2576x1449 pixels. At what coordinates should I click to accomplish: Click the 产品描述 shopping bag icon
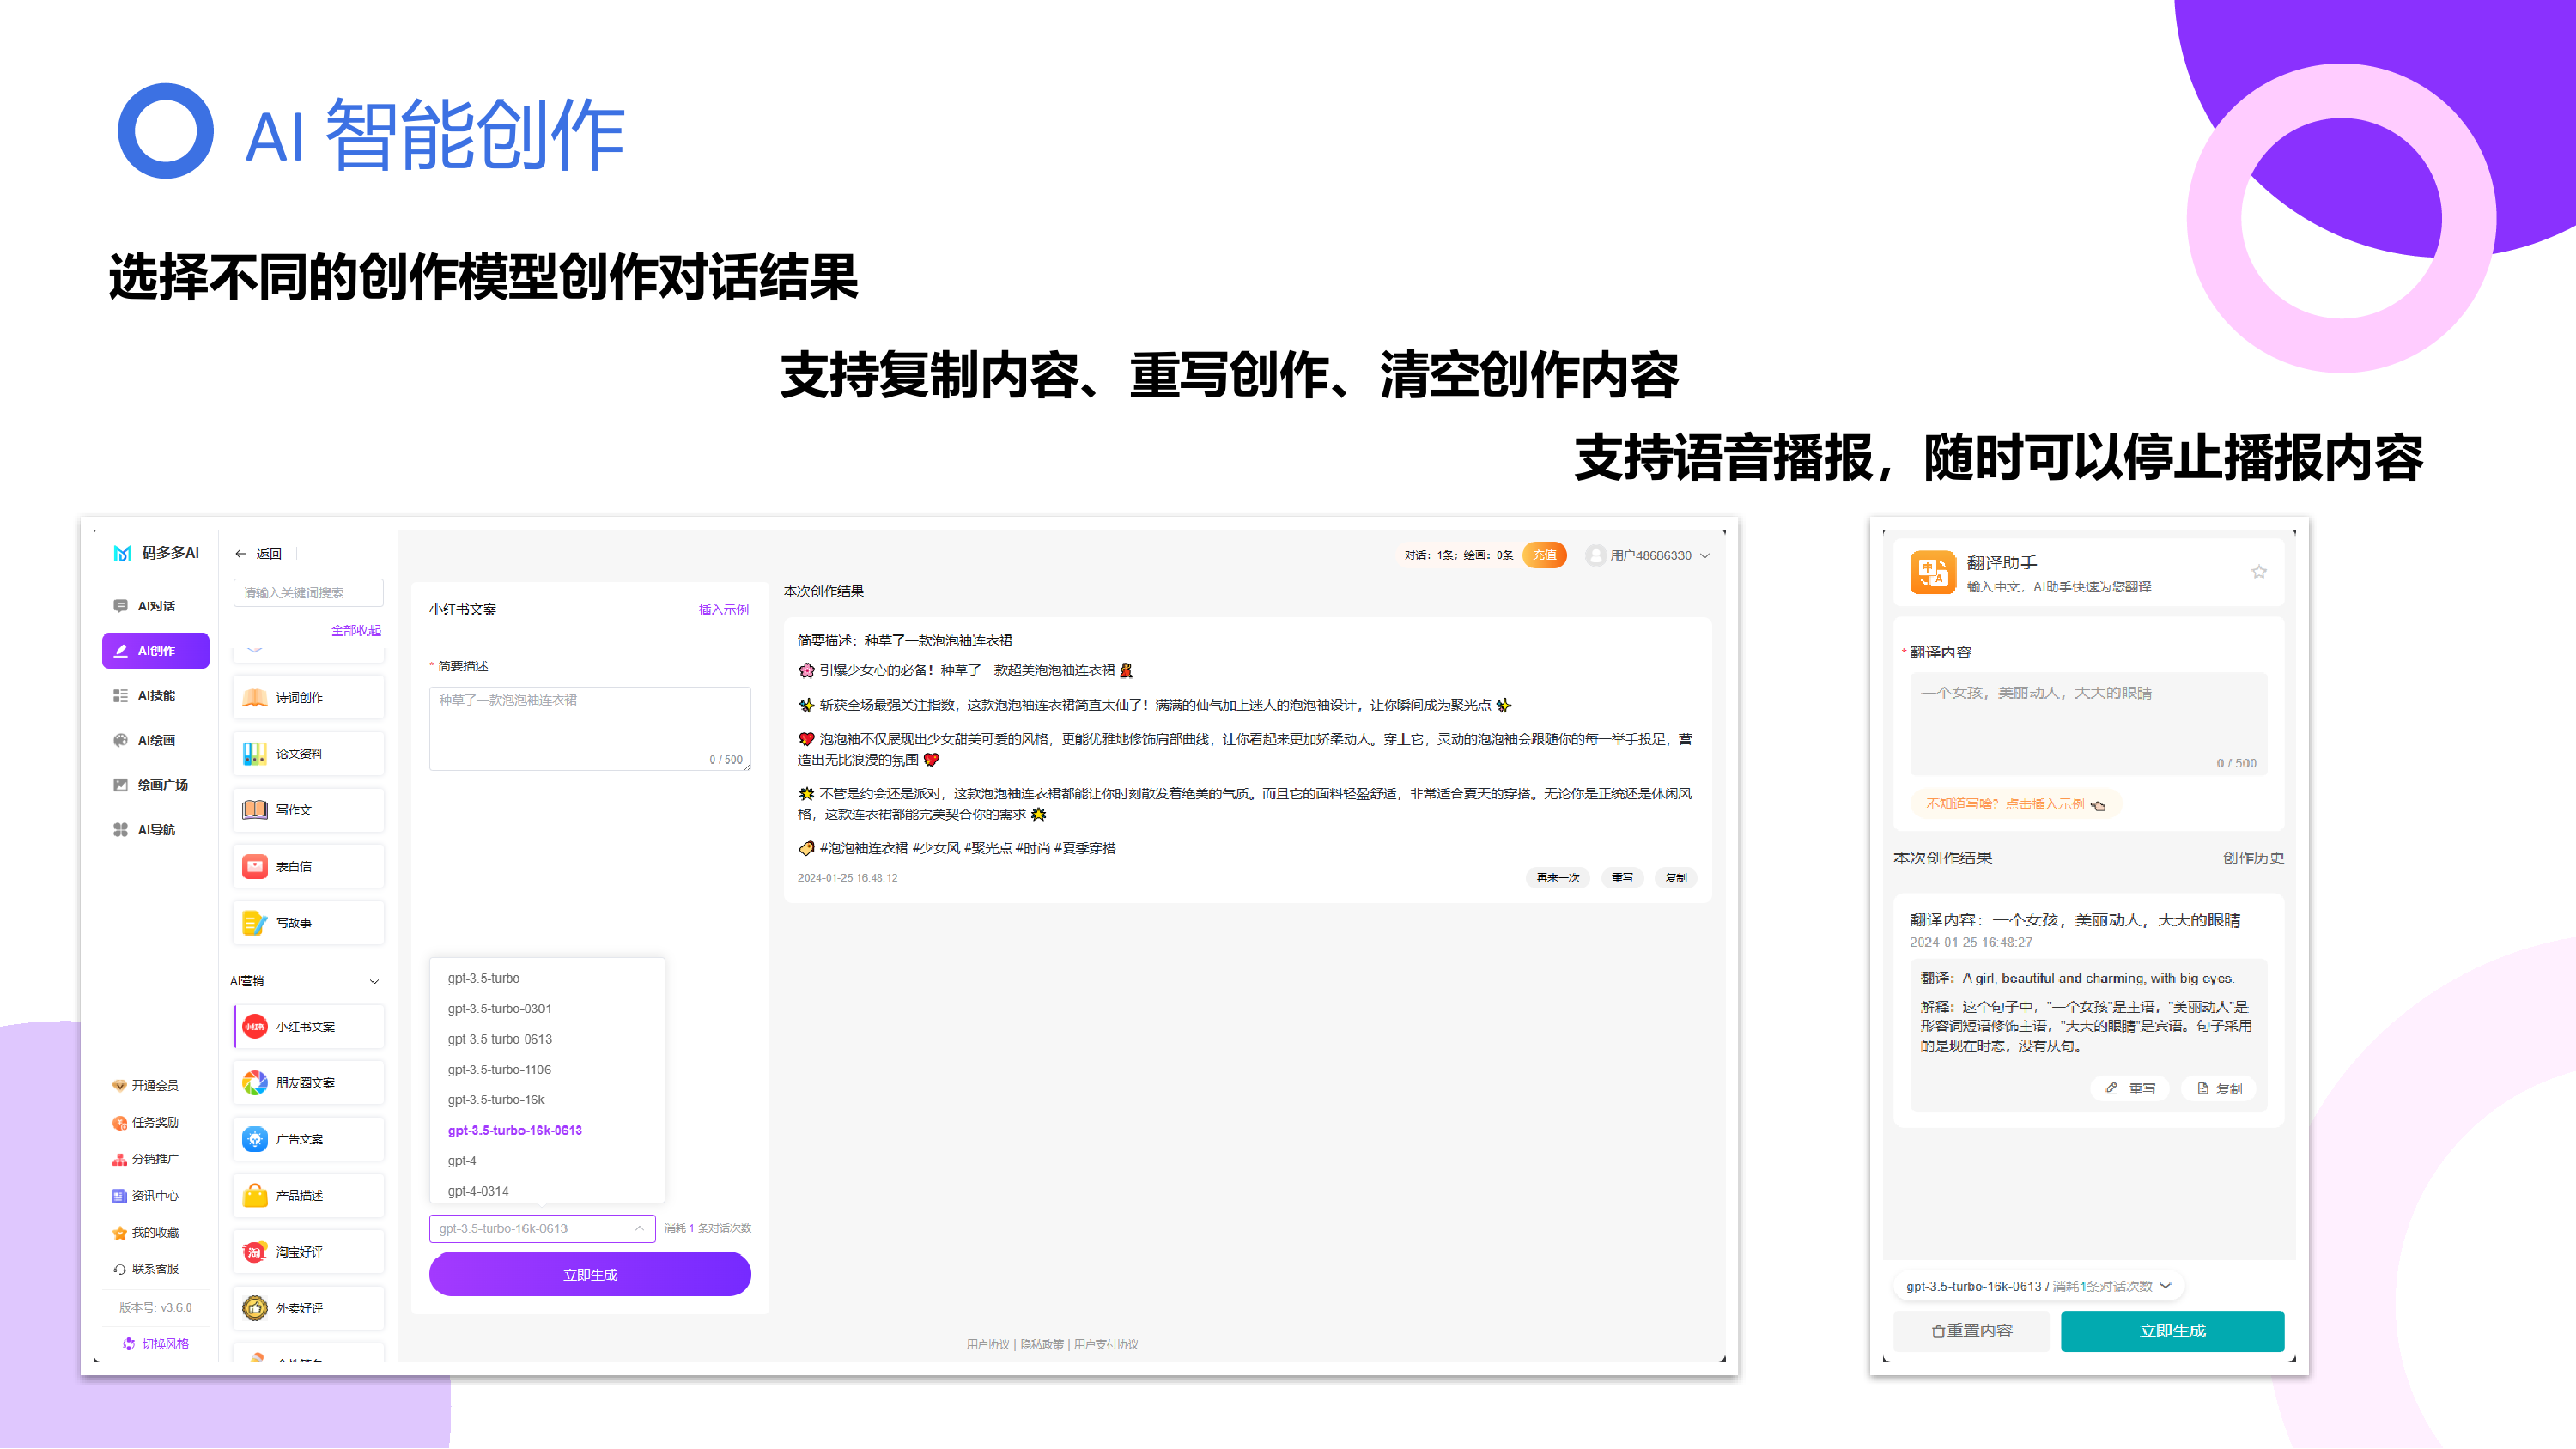click(x=255, y=1195)
